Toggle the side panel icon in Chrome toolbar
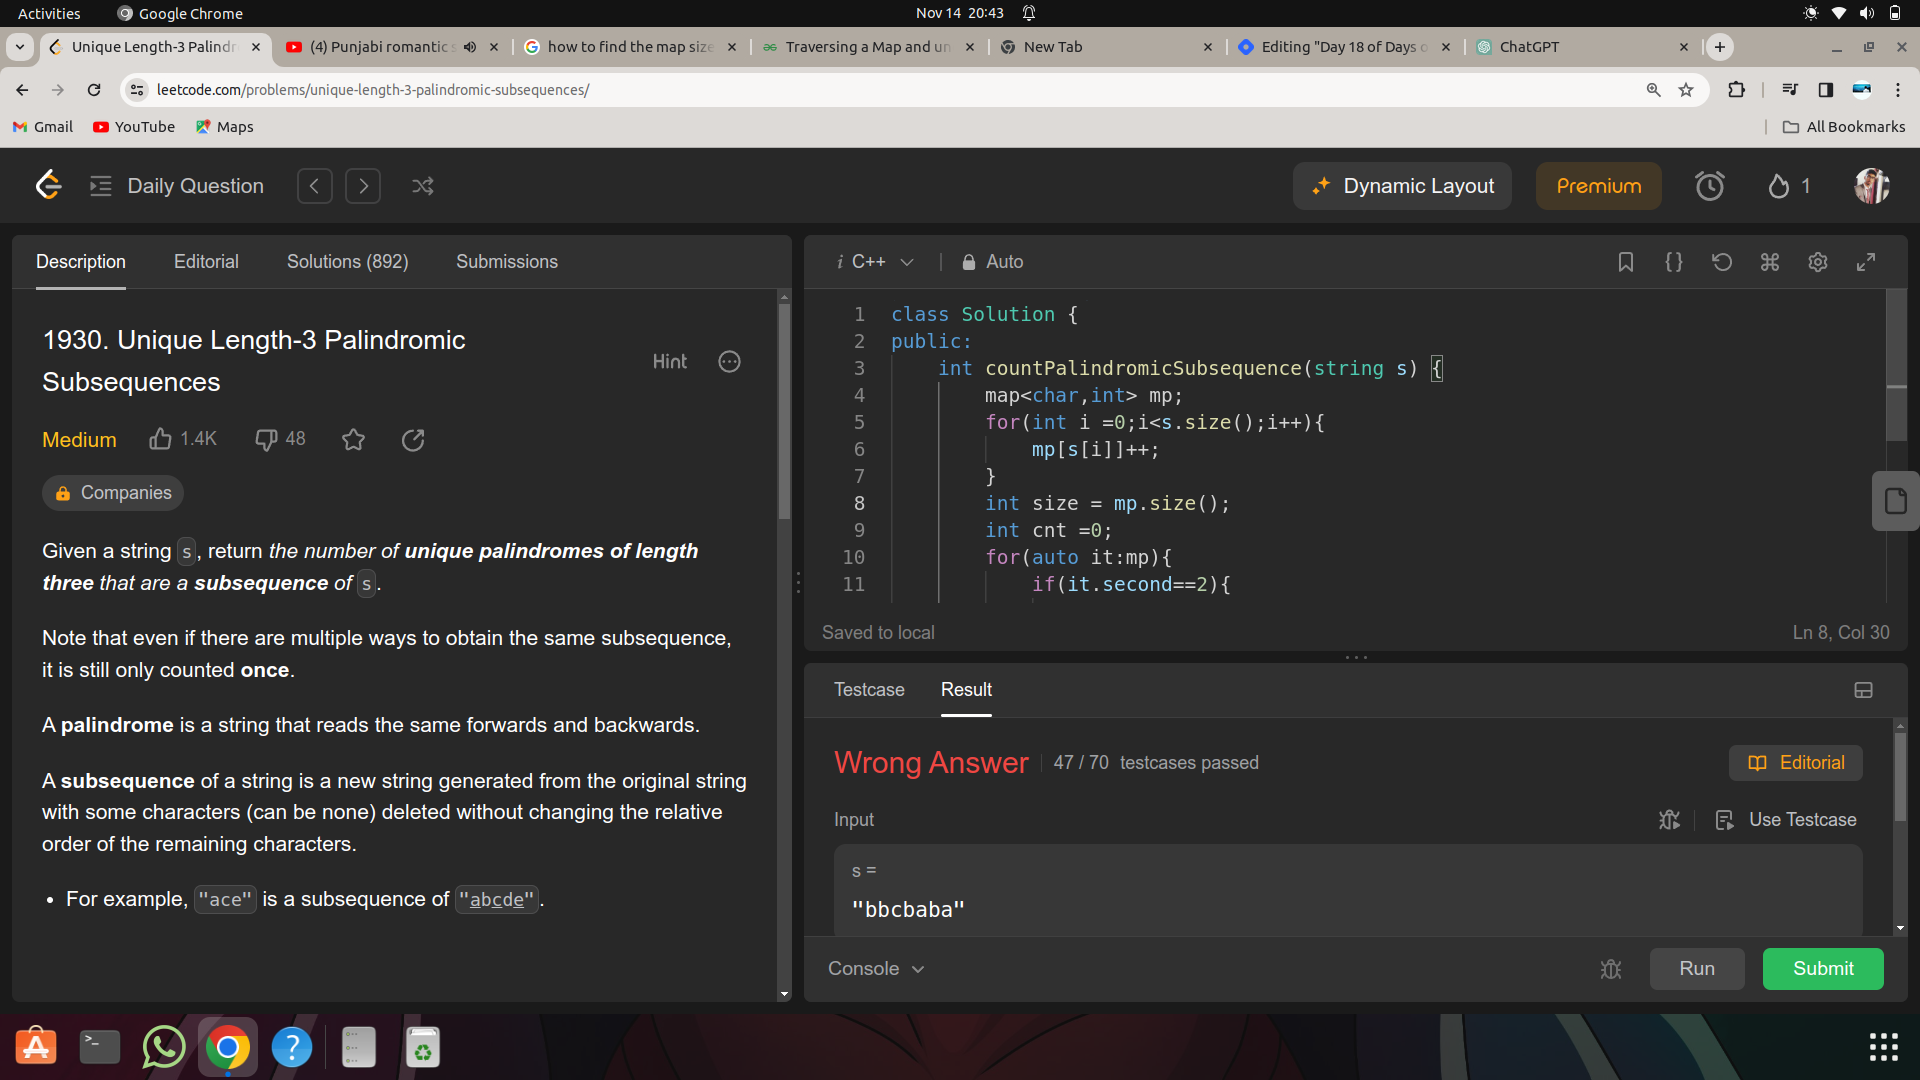1920x1080 pixels. pyautogui.click(x=1826, y=90)
